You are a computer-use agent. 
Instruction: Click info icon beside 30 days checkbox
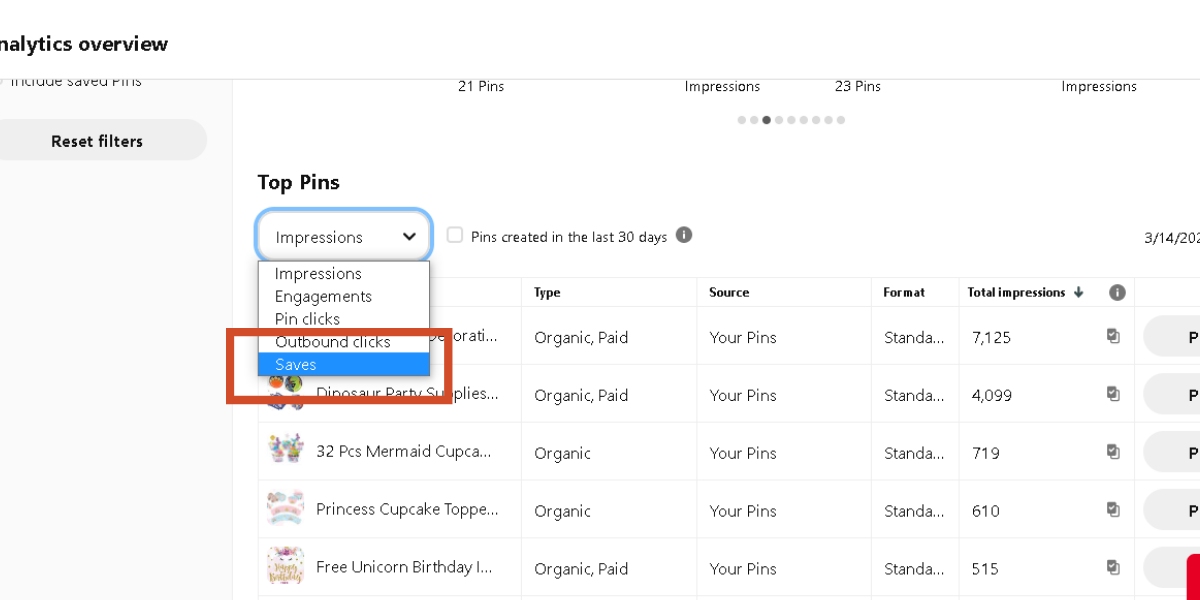point(684,235)
